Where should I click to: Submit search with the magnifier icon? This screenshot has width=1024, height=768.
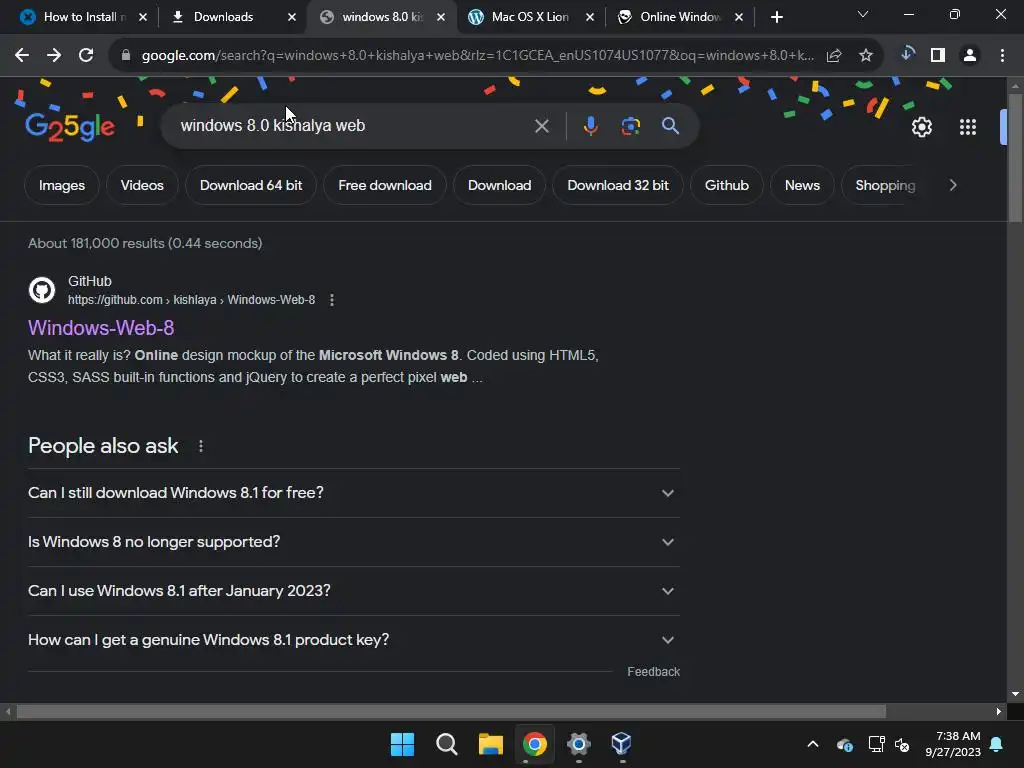670,125
